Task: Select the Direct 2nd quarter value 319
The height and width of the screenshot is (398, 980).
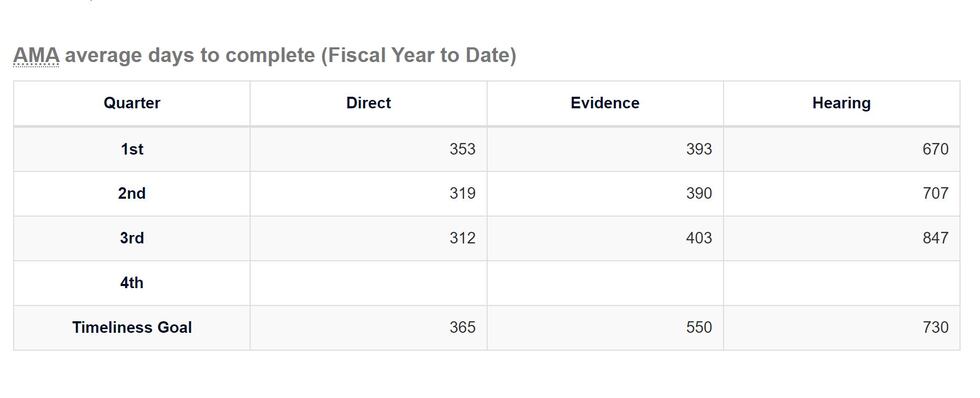Action: pyautogui.click(x=462, y=194)
